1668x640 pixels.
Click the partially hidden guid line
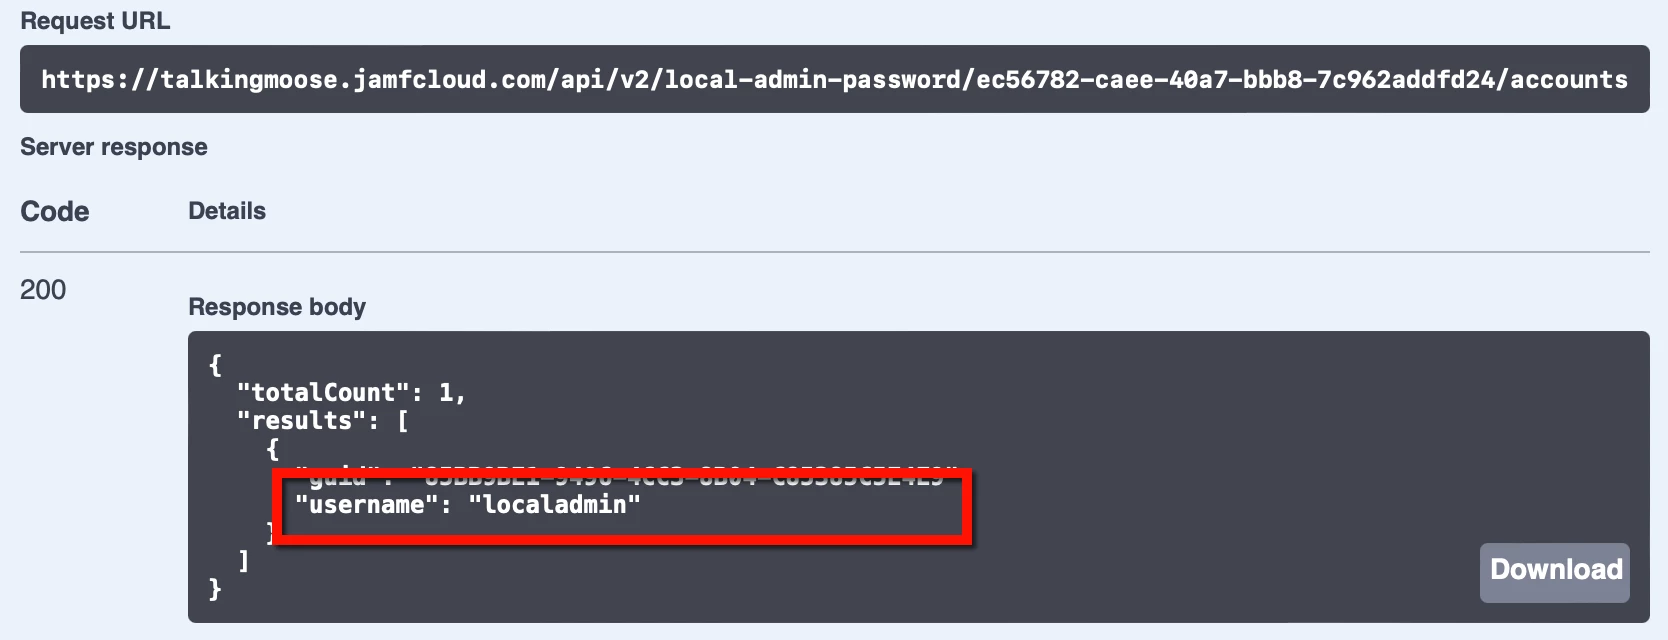click(x=627, y=477)
